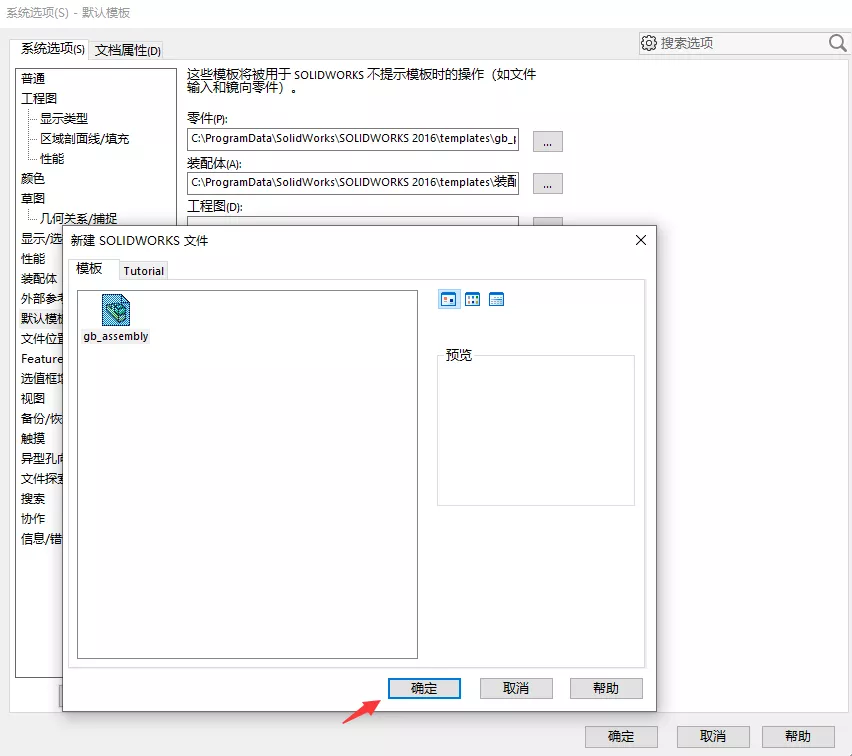The width and height of the screenshot is (852, 756).
Task: Select 文件位置 in options tree
Action: point(42,339)
